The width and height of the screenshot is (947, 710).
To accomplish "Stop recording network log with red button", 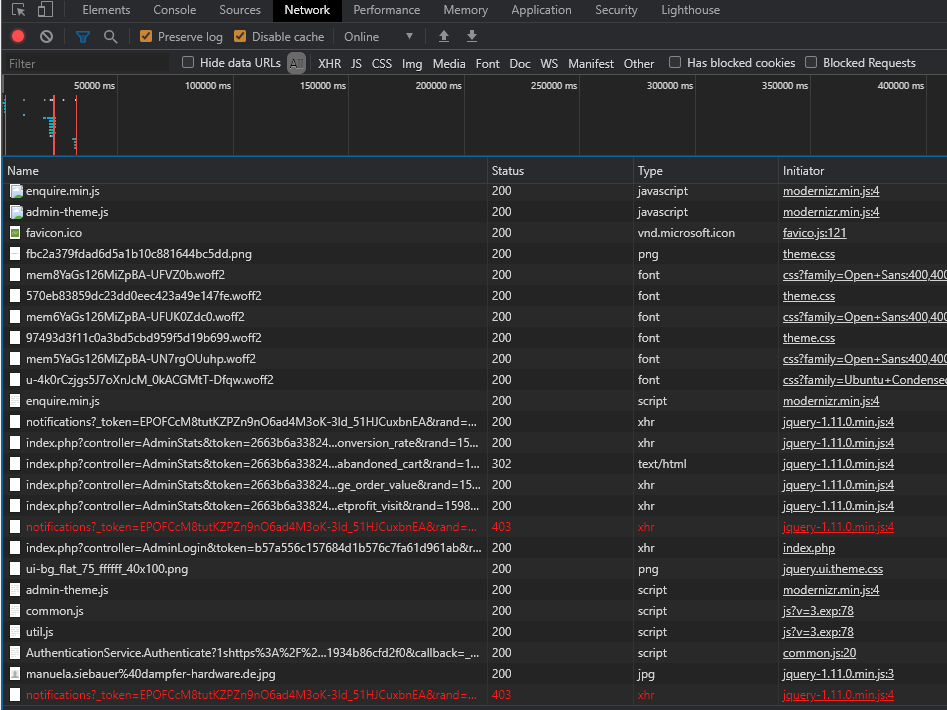I will [18, 37].
